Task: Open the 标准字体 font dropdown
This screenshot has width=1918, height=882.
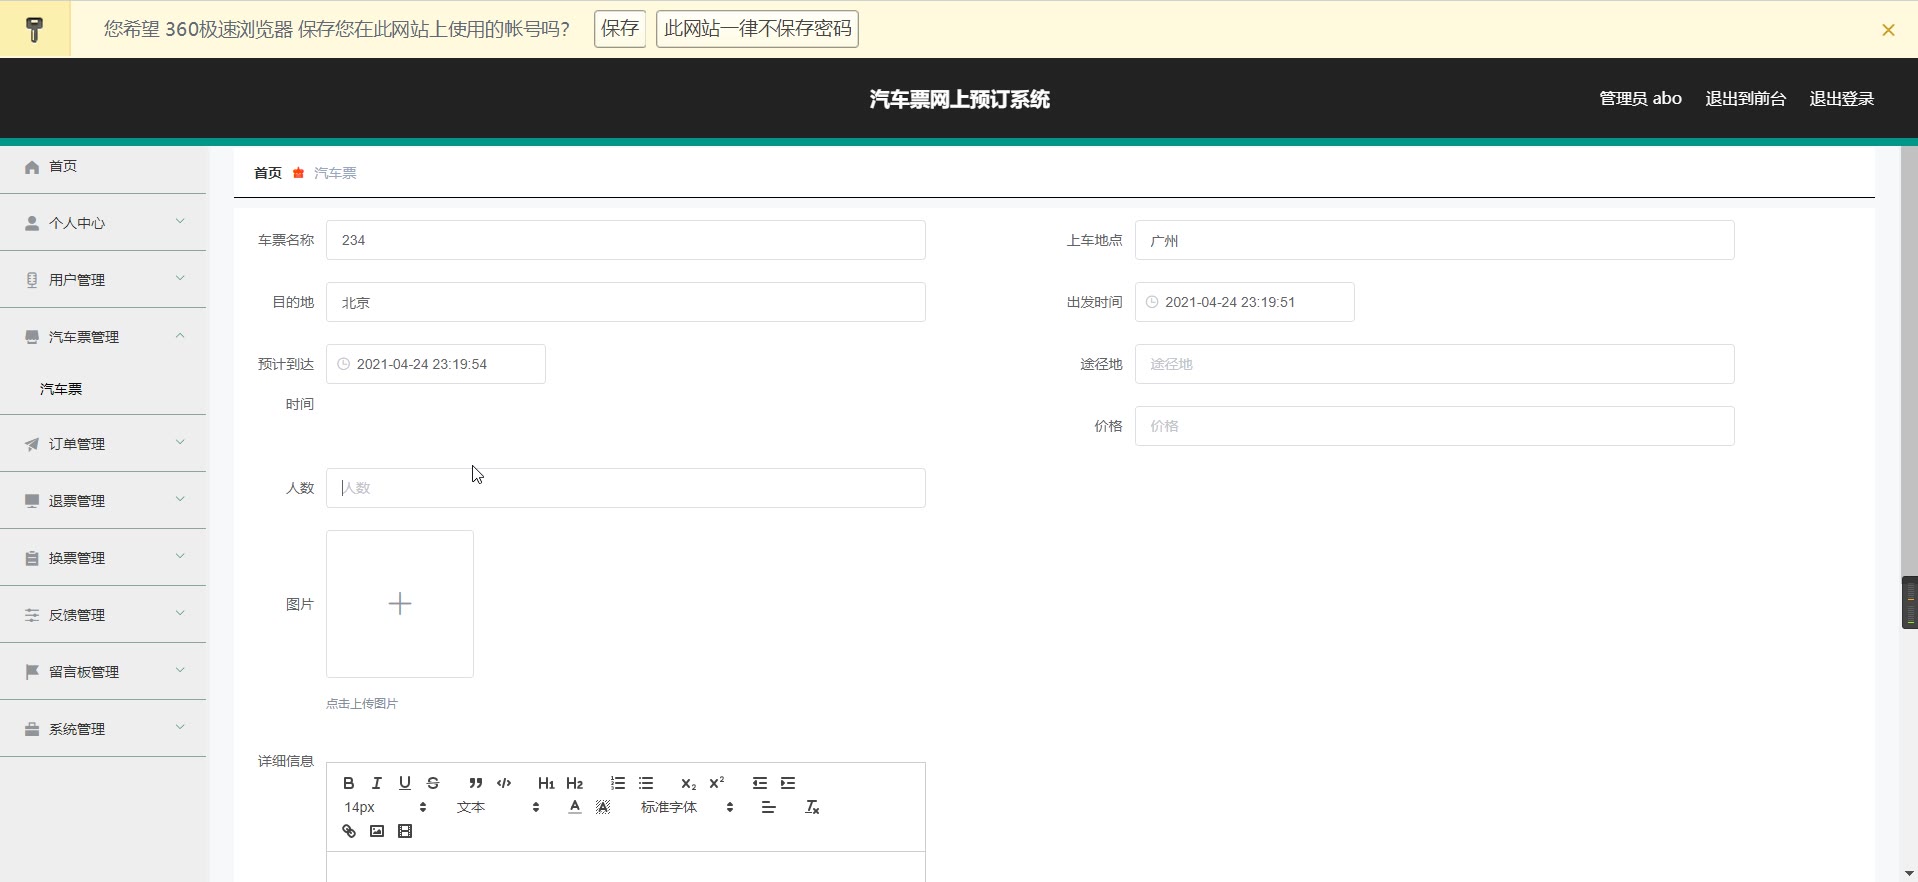Action: coord(687,807)
